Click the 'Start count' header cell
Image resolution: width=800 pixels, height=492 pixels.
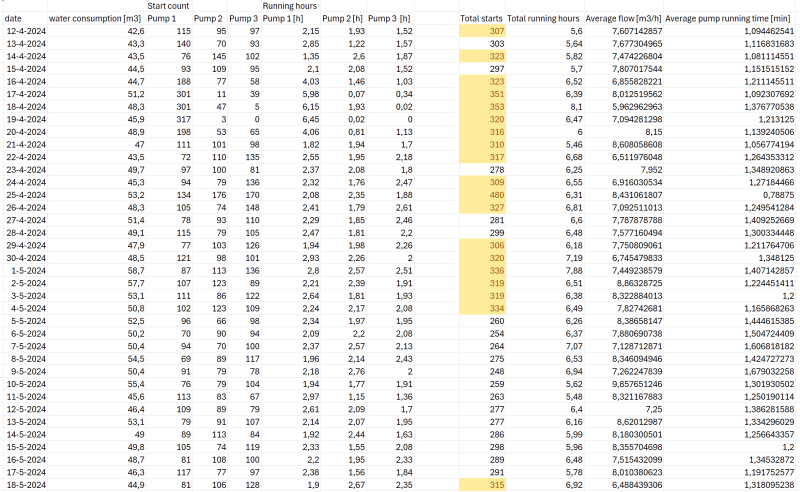click(168, 6)
